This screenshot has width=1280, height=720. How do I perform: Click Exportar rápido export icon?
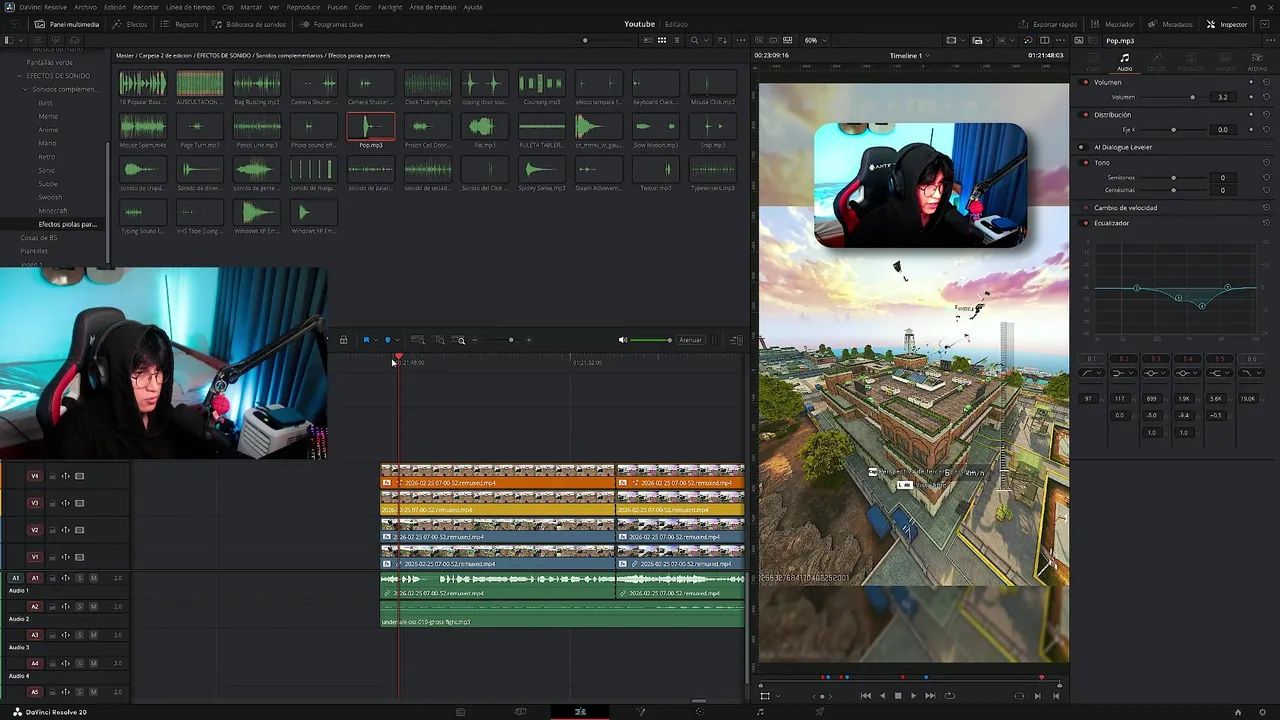(x=1048, y=24)
